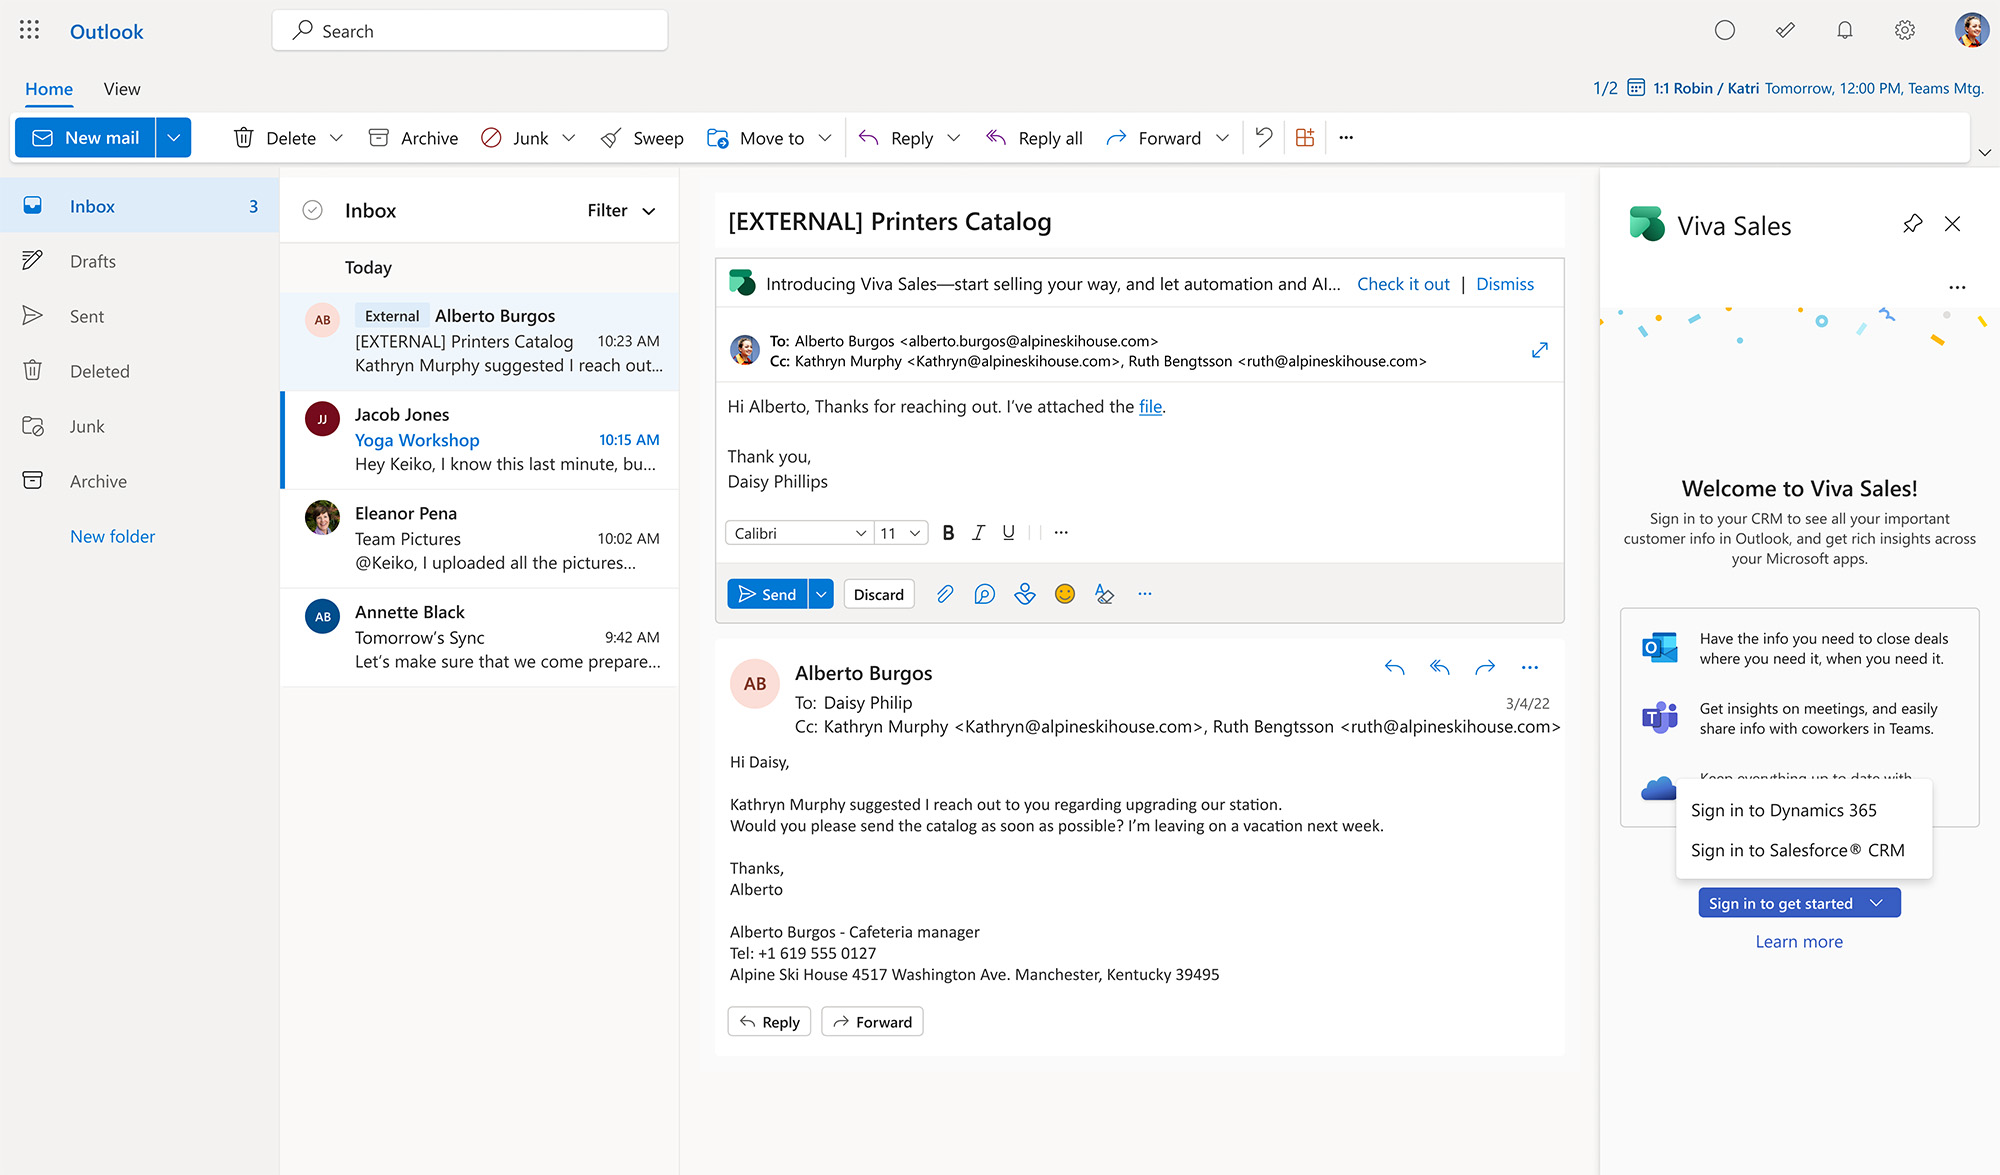
Task: Open the Home tab in ribbon
Action: pos(49,87)
